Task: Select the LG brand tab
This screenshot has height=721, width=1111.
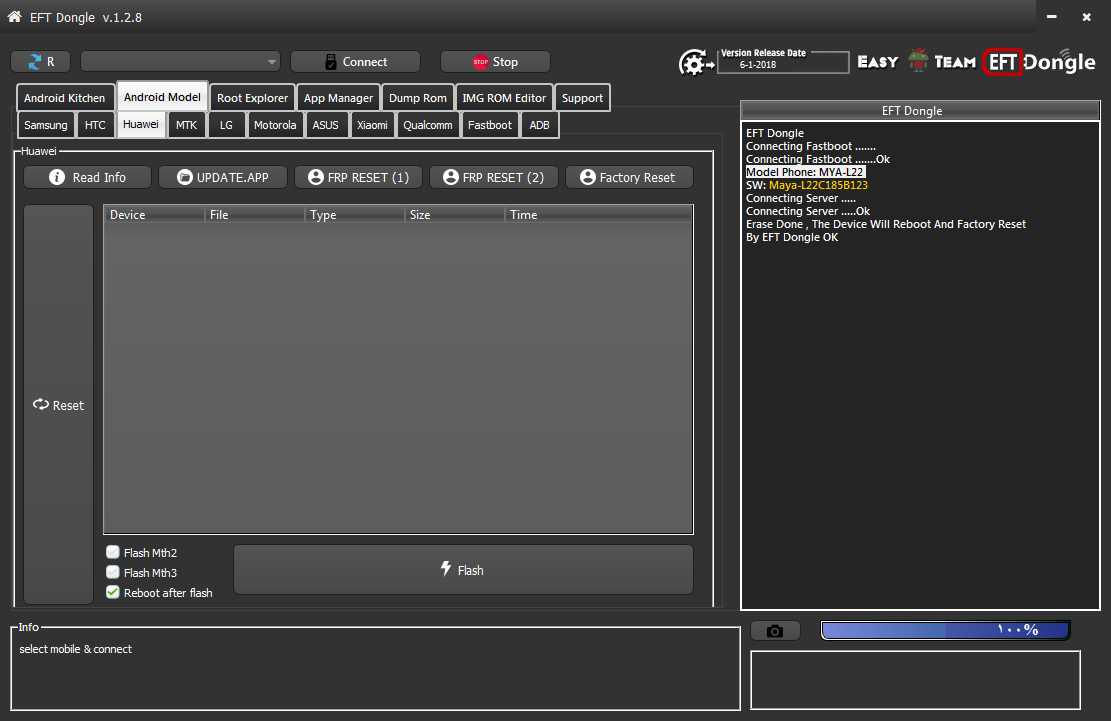Action: coord(226,125)
